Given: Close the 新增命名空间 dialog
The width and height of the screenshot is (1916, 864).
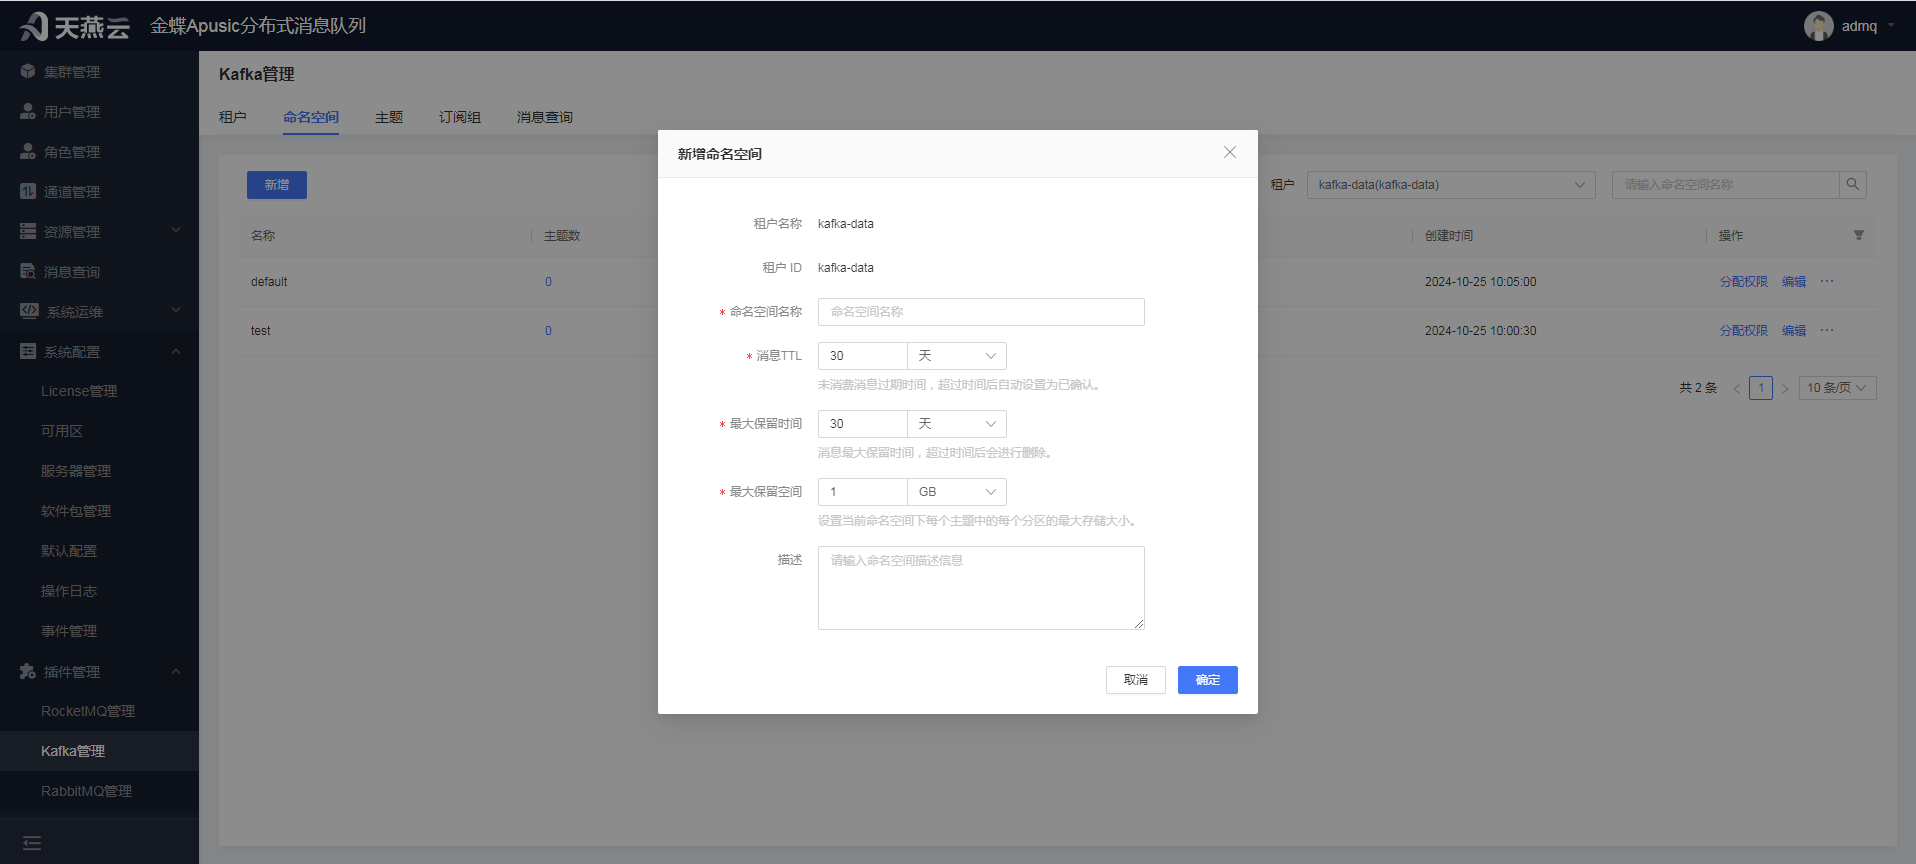Looking at the screenshot, I should tap(1230, 152).
